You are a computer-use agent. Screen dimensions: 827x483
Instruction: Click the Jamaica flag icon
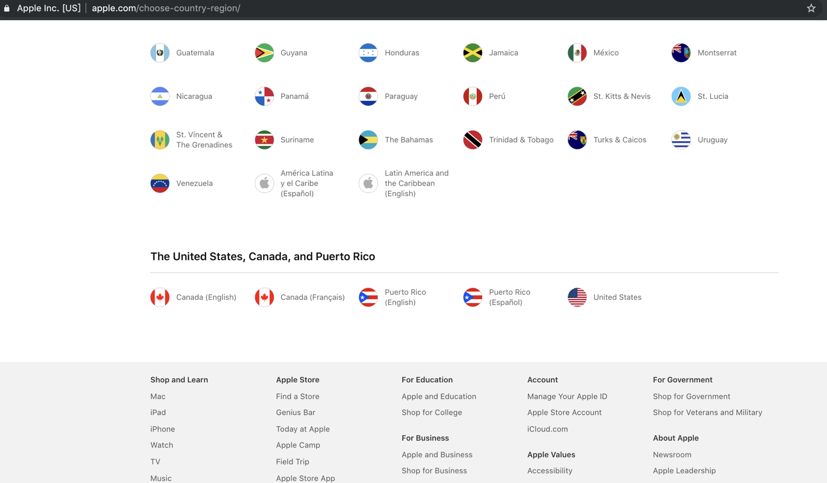click(473, 53)
